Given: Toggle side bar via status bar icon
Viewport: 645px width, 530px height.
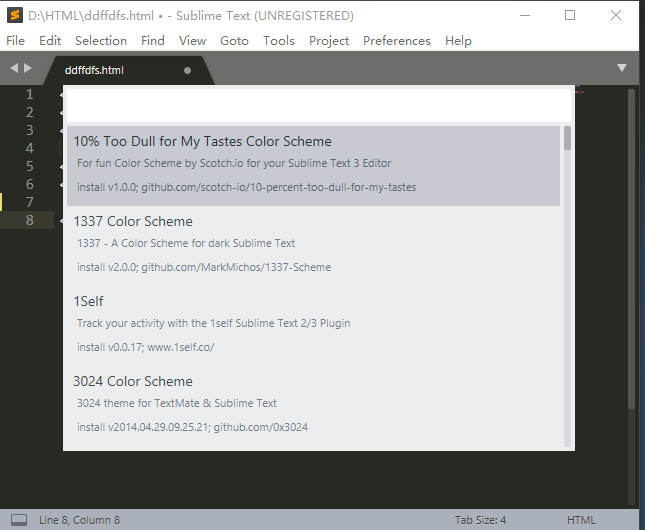Looking at the screenshot, I should (x=19, y=520).
